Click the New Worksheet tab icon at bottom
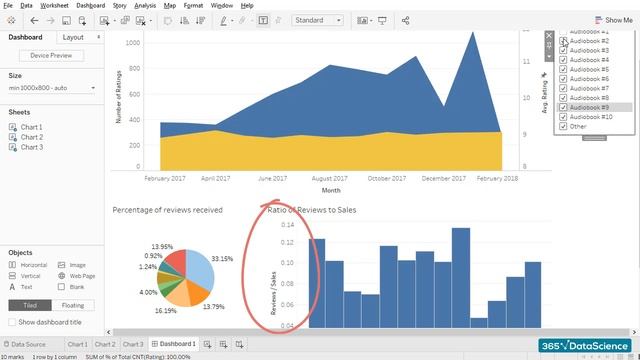Image resolution: width=640 pixels, height=360 pixels. coord(207,344)
